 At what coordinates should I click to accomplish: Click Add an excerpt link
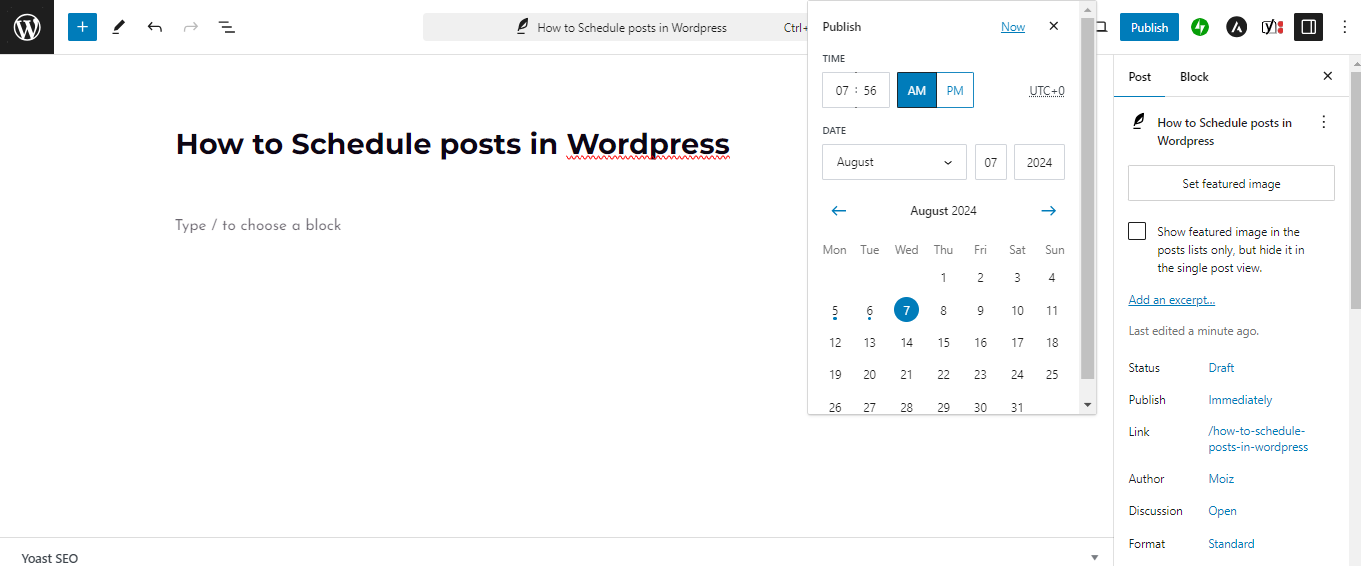coord(1172,299)
